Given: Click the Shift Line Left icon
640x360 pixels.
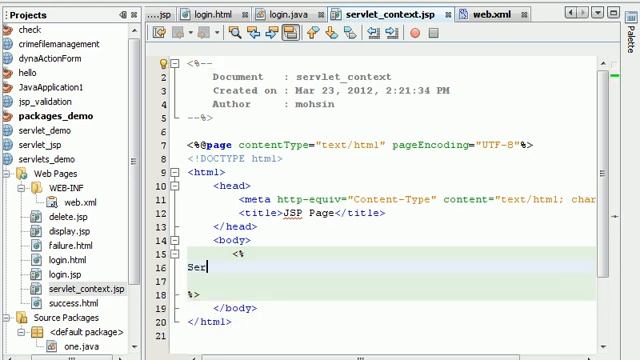Looking at the screenshot, I should click(373, 33).
